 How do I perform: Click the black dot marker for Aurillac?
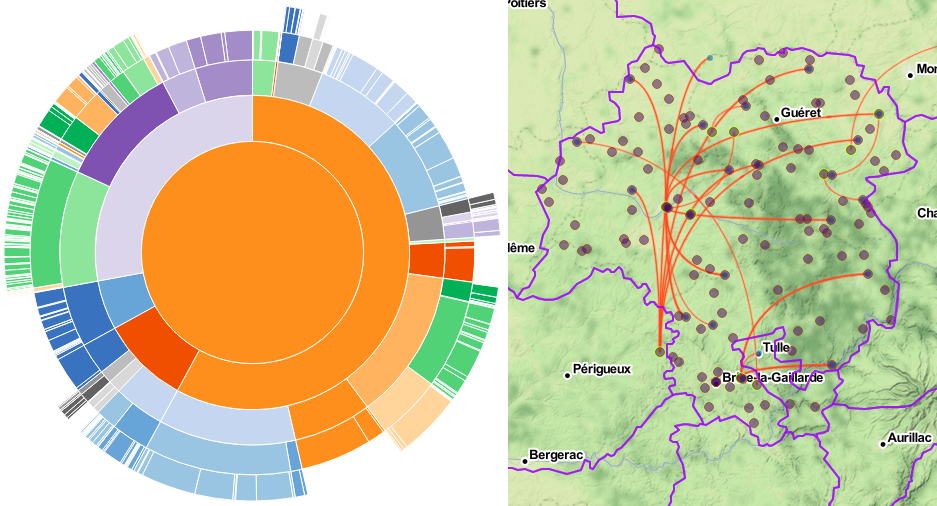point(884,444)
